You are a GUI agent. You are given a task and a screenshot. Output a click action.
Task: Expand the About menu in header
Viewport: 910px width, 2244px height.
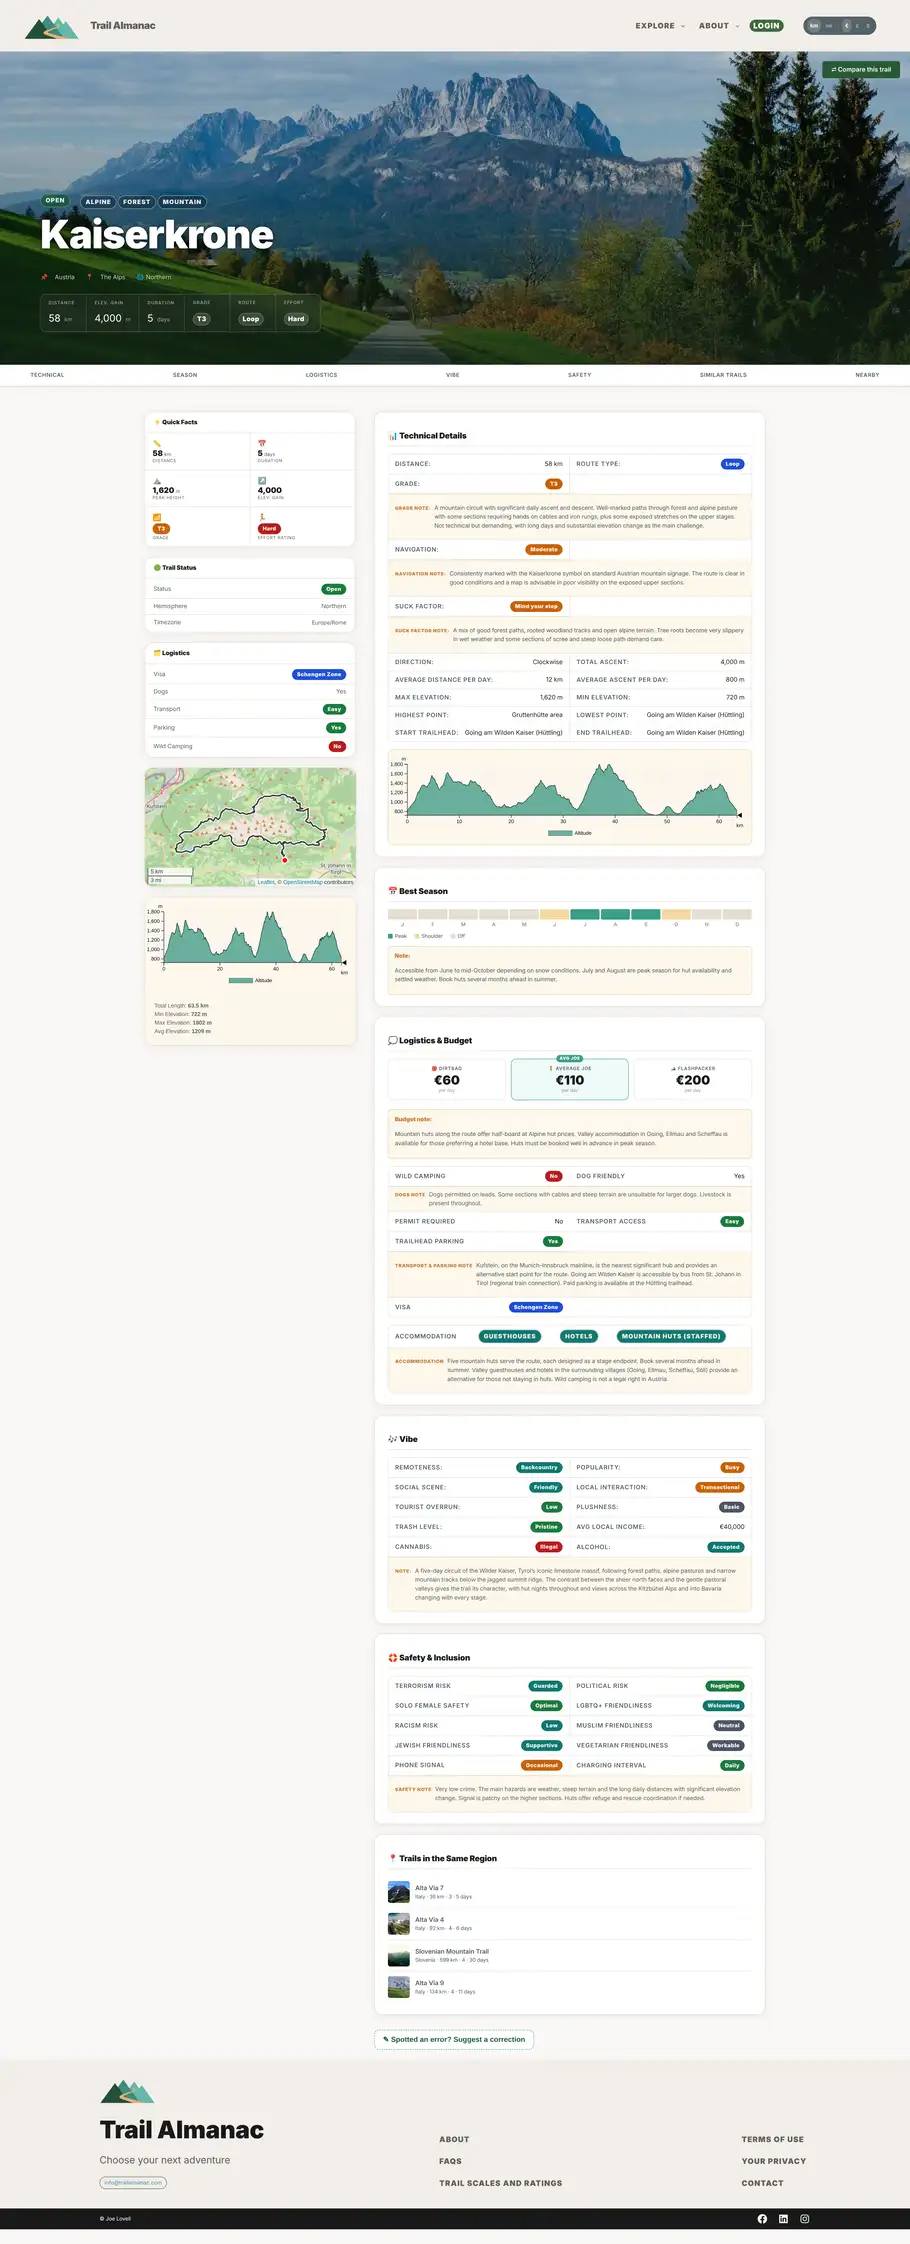click(719, 26)
